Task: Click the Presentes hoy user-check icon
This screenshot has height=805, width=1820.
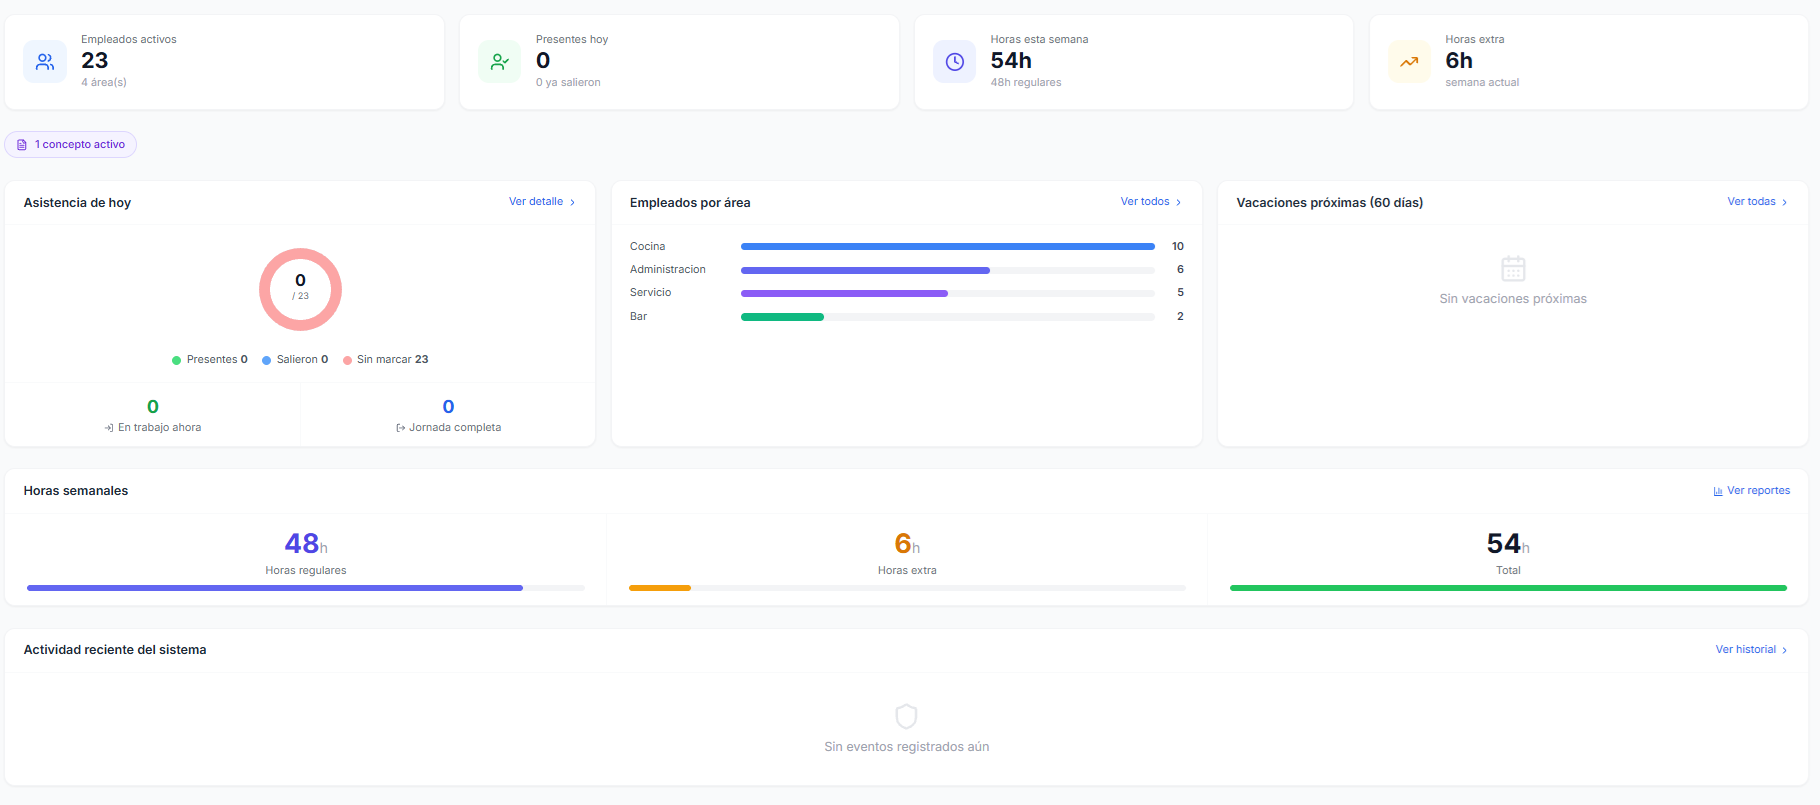Action: pyautogui.click(x=500, y=62)
